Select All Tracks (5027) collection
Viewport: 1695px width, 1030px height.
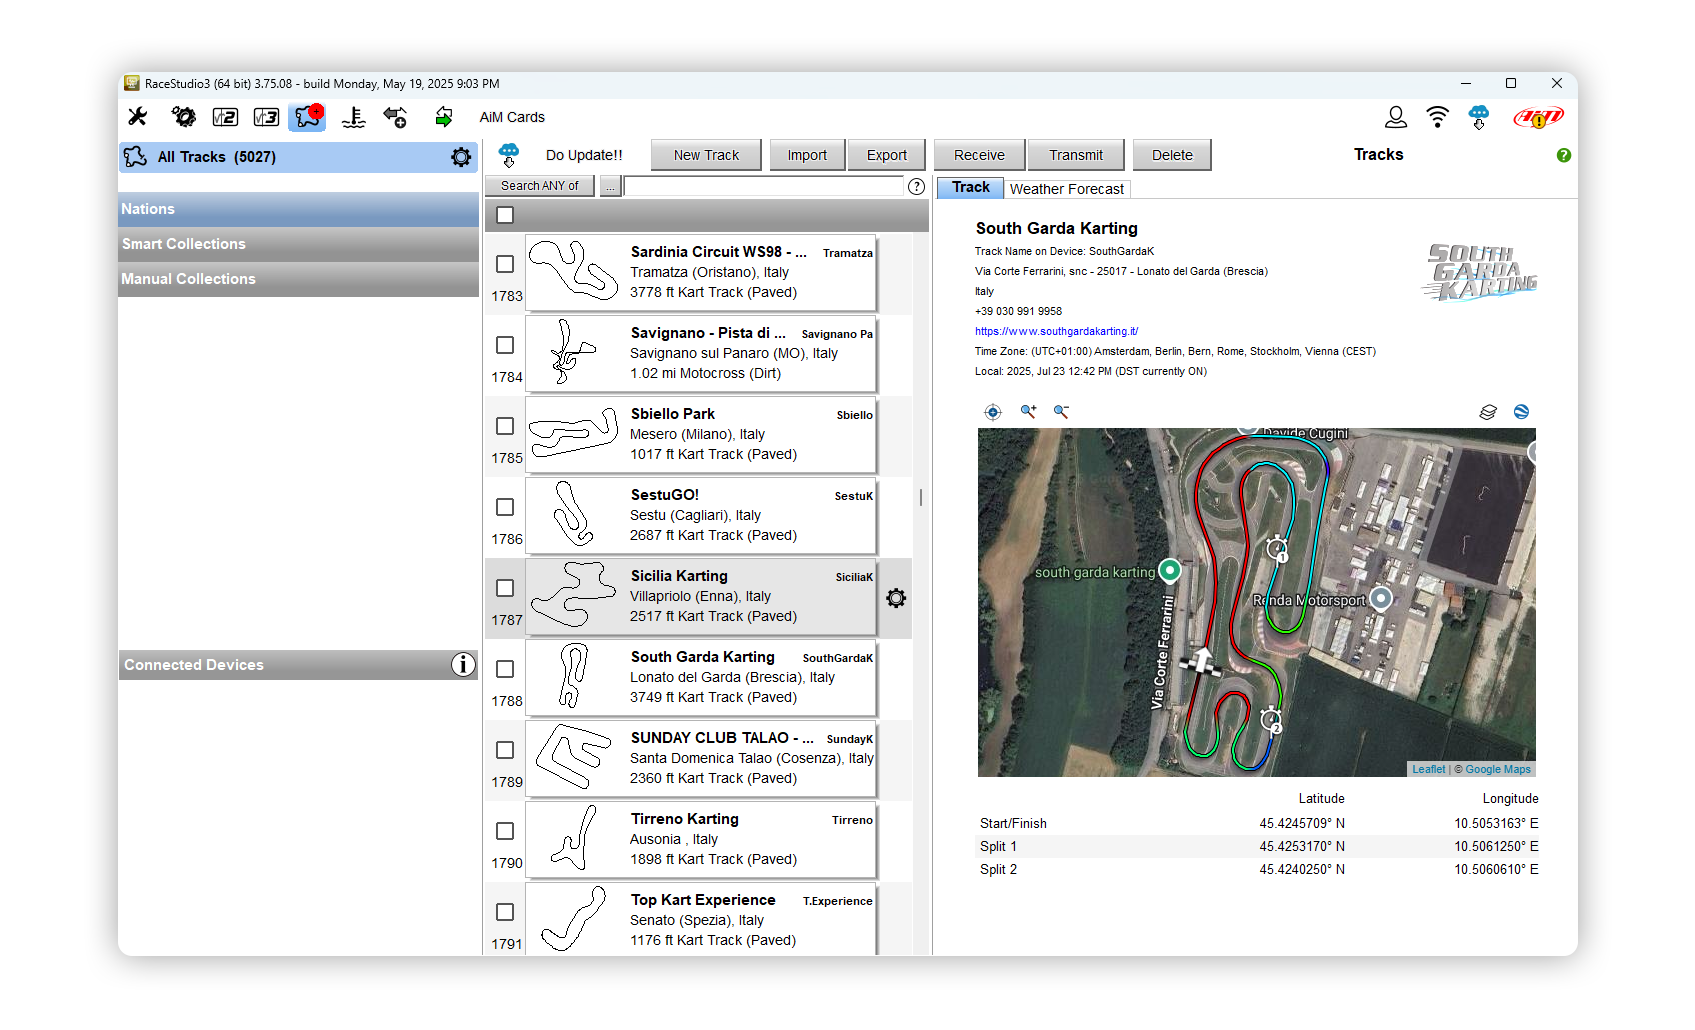pos(298,157)
